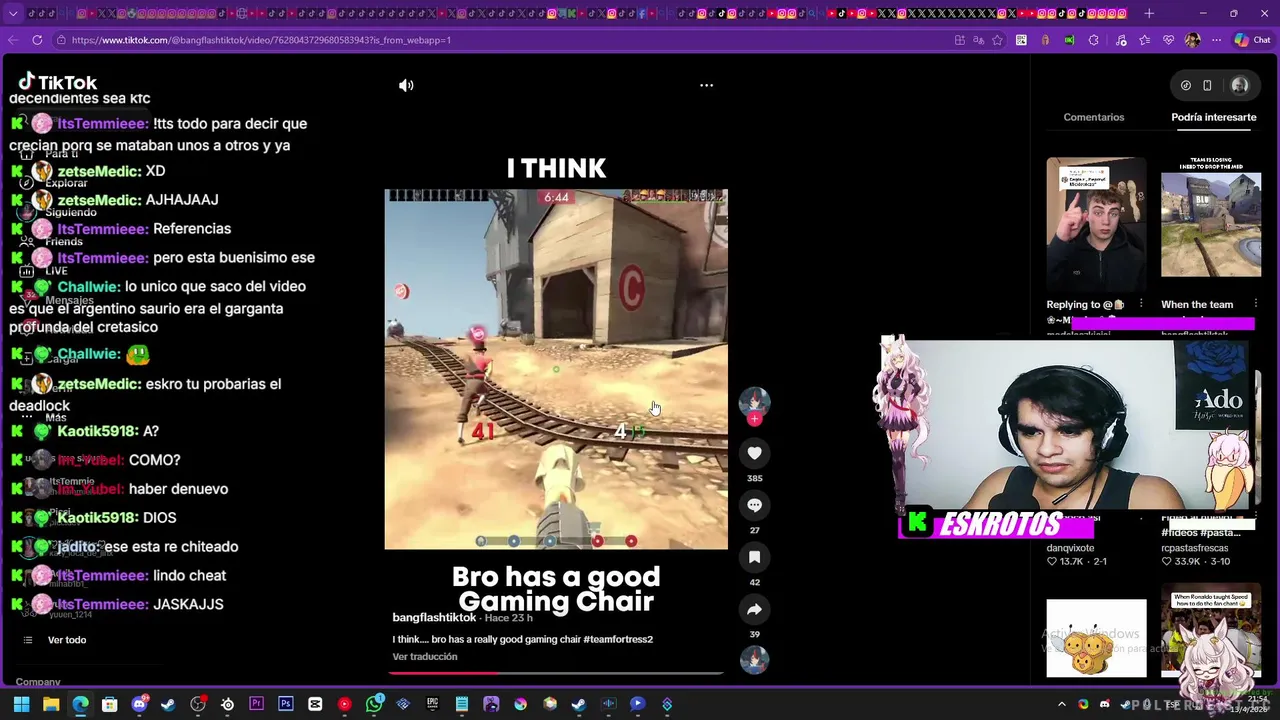Open the Windows Start menu
This screenshot has width=1280, height=720.
point(21,704)
